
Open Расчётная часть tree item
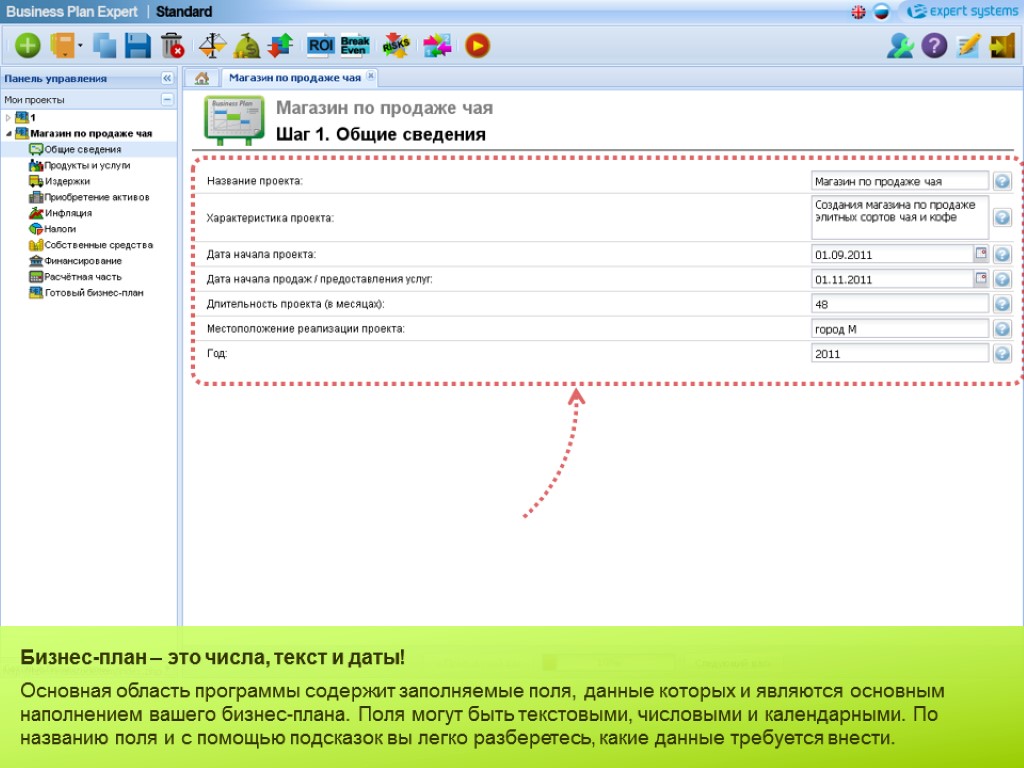tap(75, 277)
